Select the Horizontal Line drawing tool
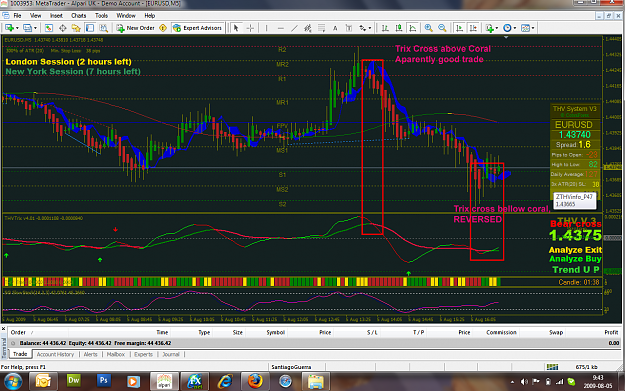Image resolution: width=625 pixels, height=391 pixels. 281,28
